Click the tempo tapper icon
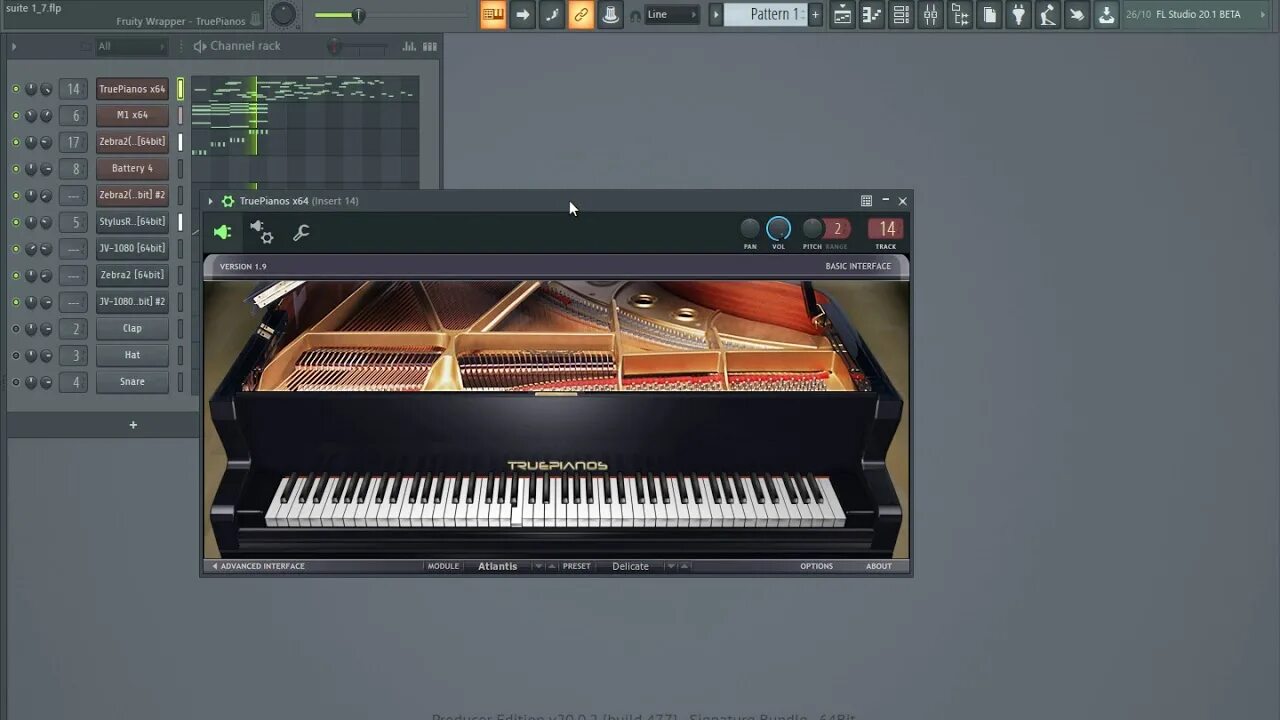The image size is (1280, 720). 1048,14
